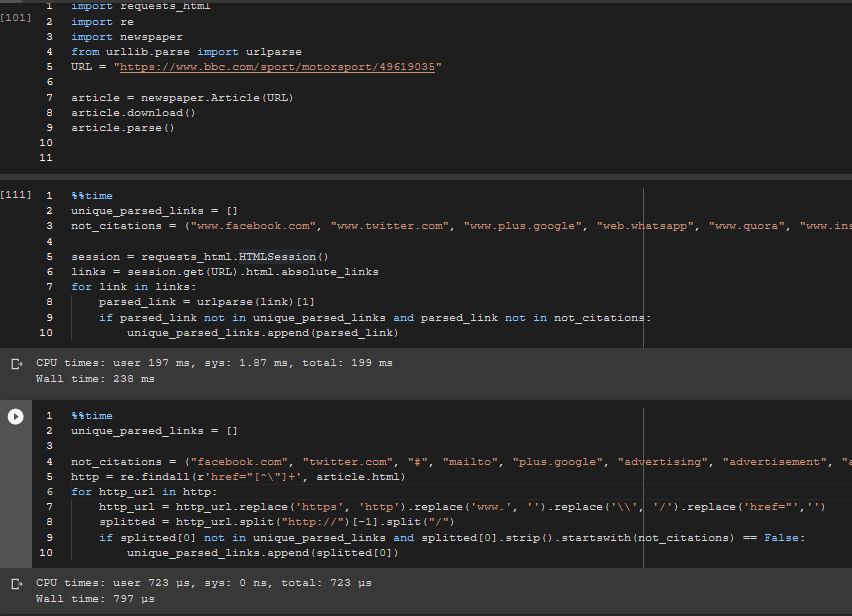Click 'for http_url in http:' line
Screen dimensions: 852x616
pos(144,492)
